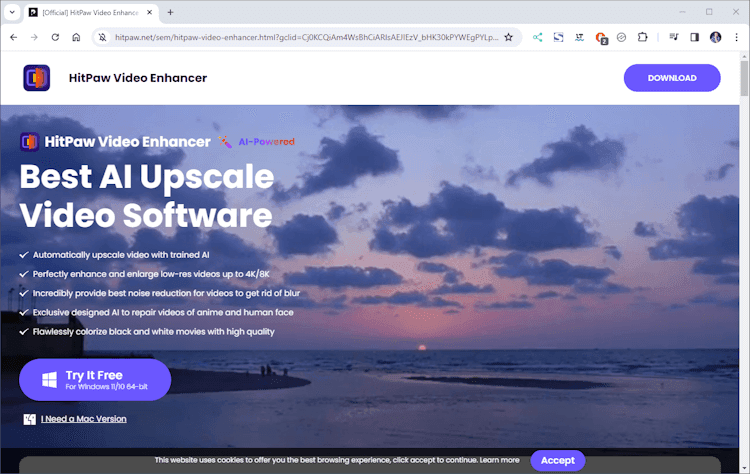Accept the cookies notice

click(557, 461)
